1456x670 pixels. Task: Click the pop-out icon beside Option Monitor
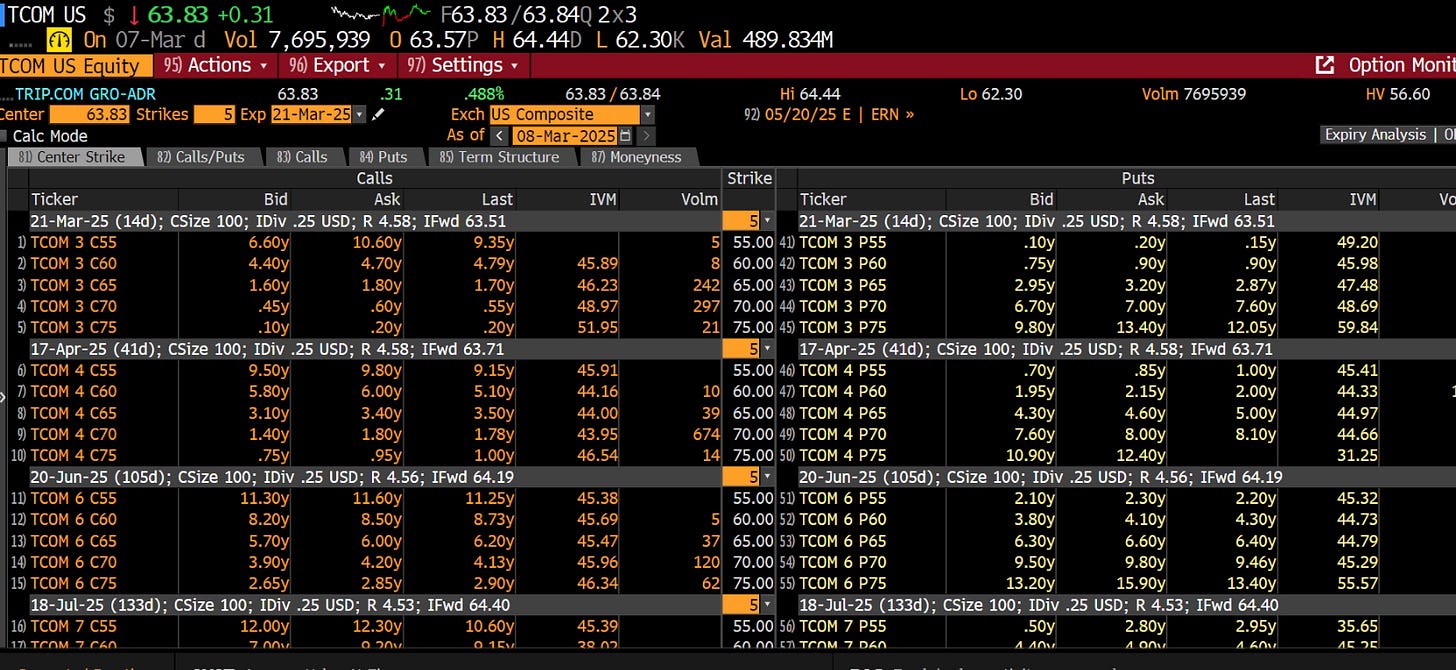pyautogui.click(x=1325, y=65)
